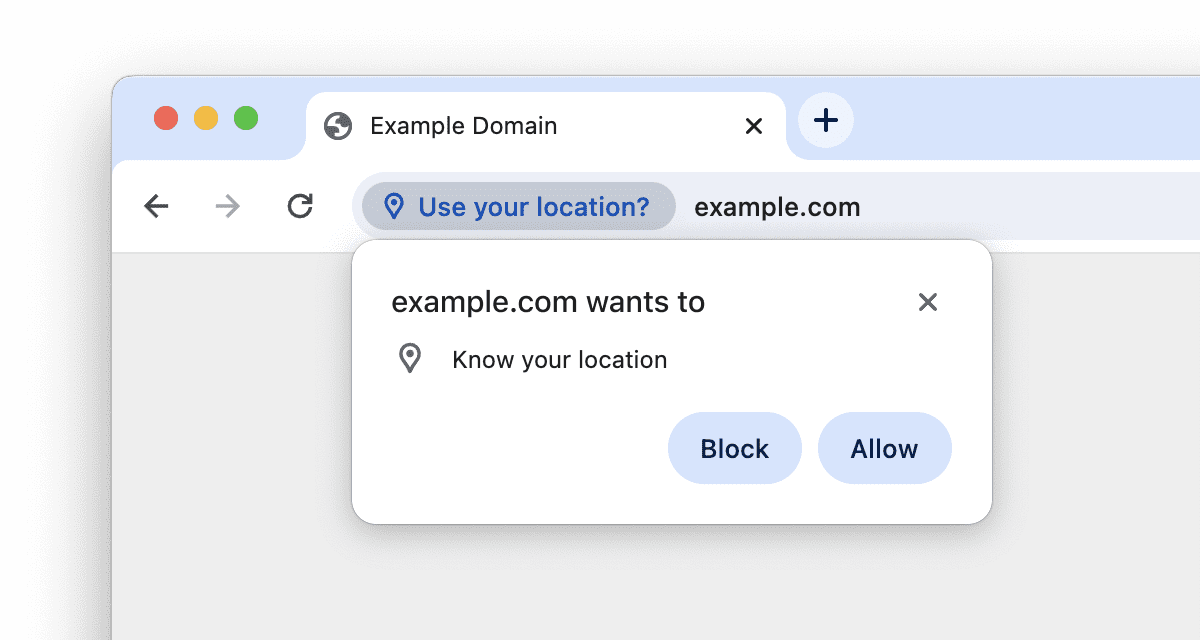Screen dimensions: 1200x640
Task: Click the example.com address text
Action: tap(777, 206)
